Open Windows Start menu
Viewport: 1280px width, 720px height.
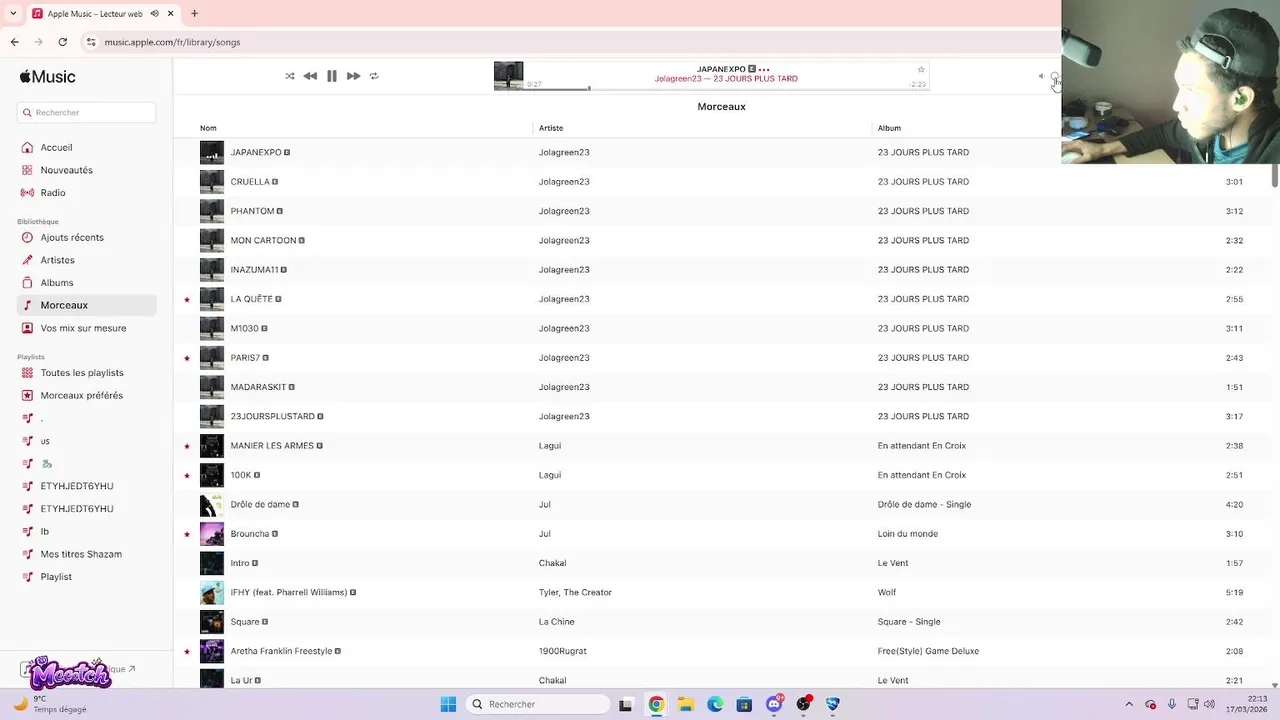(x=448, y=704)
